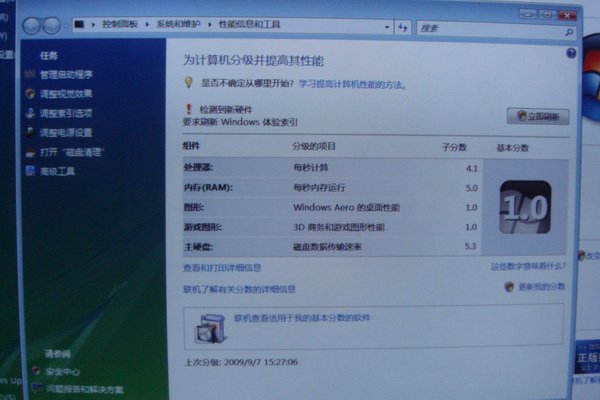Screen dimensions: 600x400
Task: Select the 处理器 row
Action: pyautogui.click(x=332, y=168)
